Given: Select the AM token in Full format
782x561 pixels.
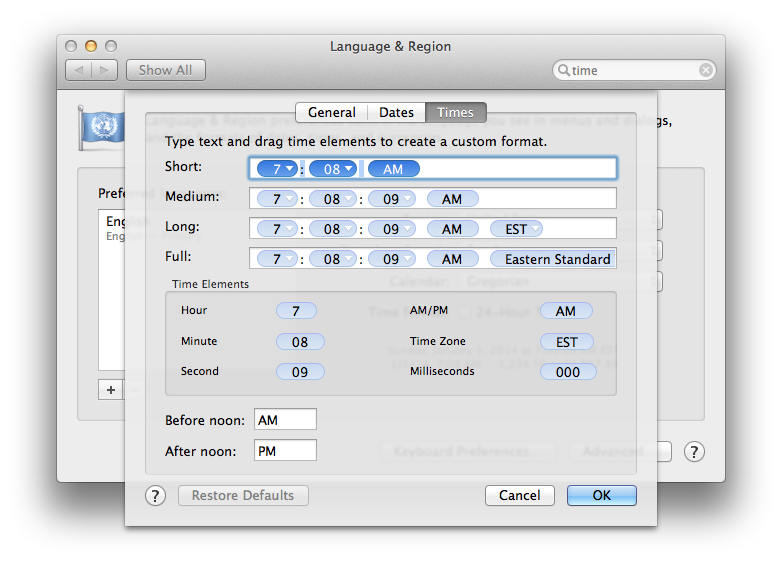Looking at the screenshot, I should tap(452, 259).
